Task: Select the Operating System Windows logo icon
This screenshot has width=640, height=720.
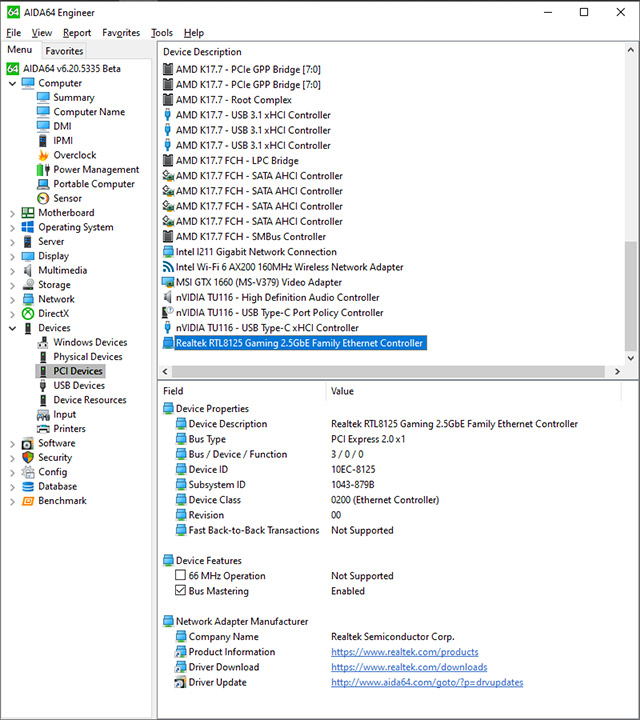Action: coord(28,227)
